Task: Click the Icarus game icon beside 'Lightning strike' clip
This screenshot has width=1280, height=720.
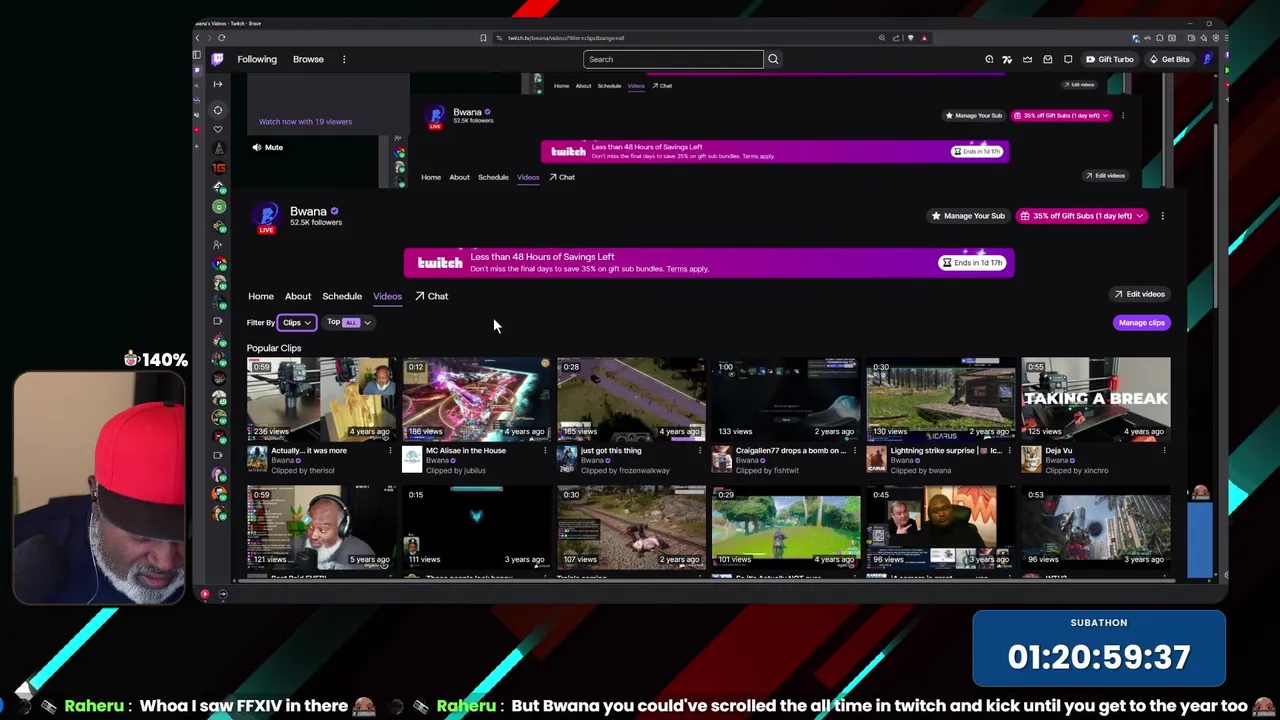Action: click(876, 459)
